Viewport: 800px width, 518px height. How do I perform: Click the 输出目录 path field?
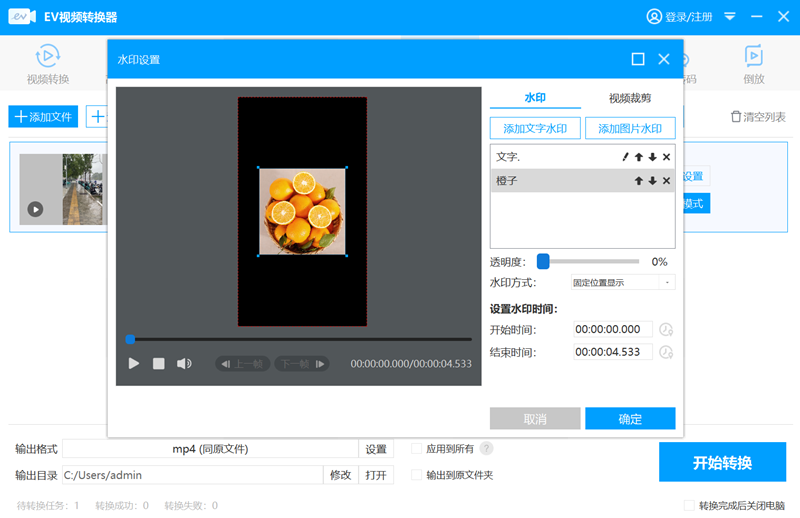click(x=192, y=475)
